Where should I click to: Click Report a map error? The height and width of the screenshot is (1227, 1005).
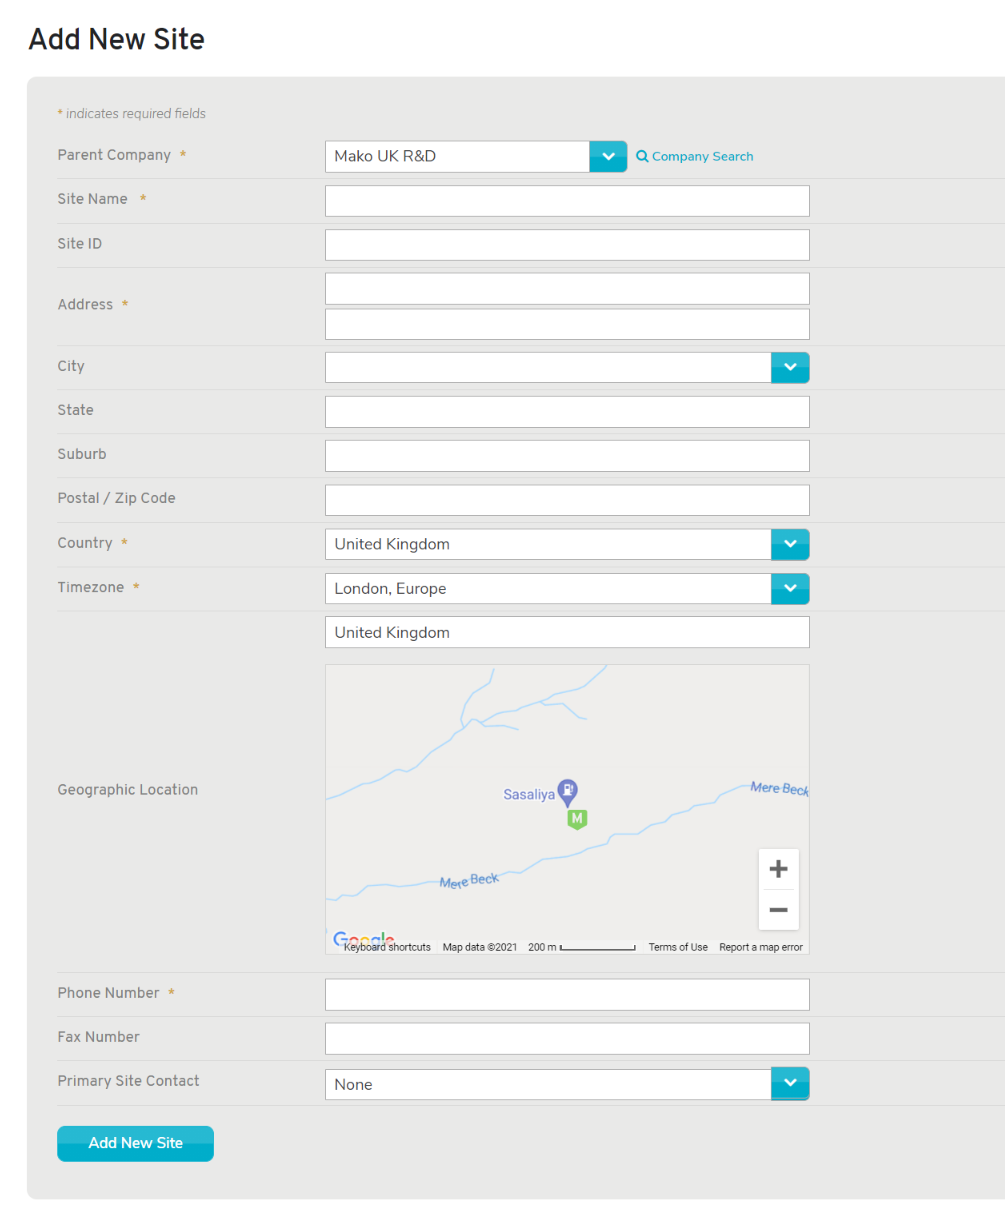[x=761, y=947]
